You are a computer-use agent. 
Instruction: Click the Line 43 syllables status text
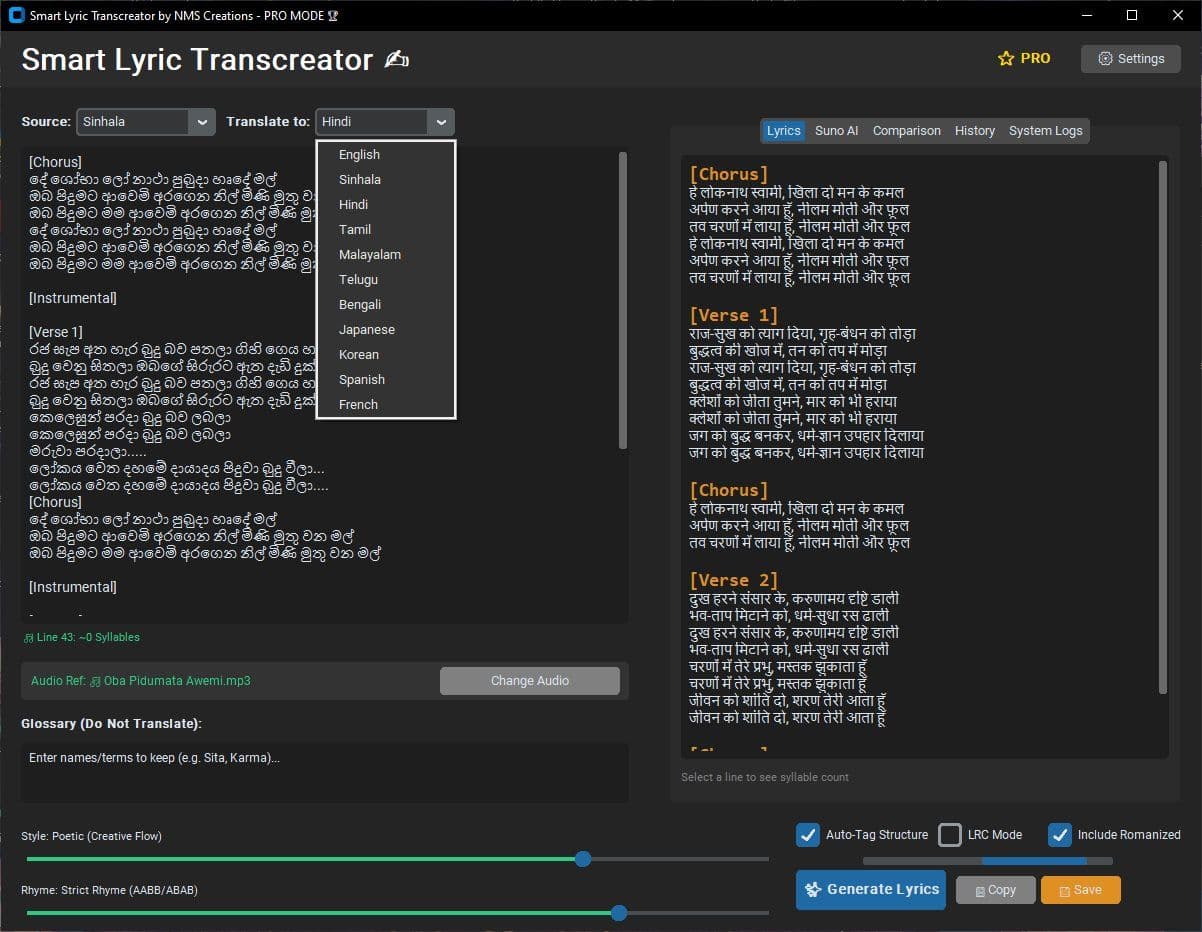88,638
